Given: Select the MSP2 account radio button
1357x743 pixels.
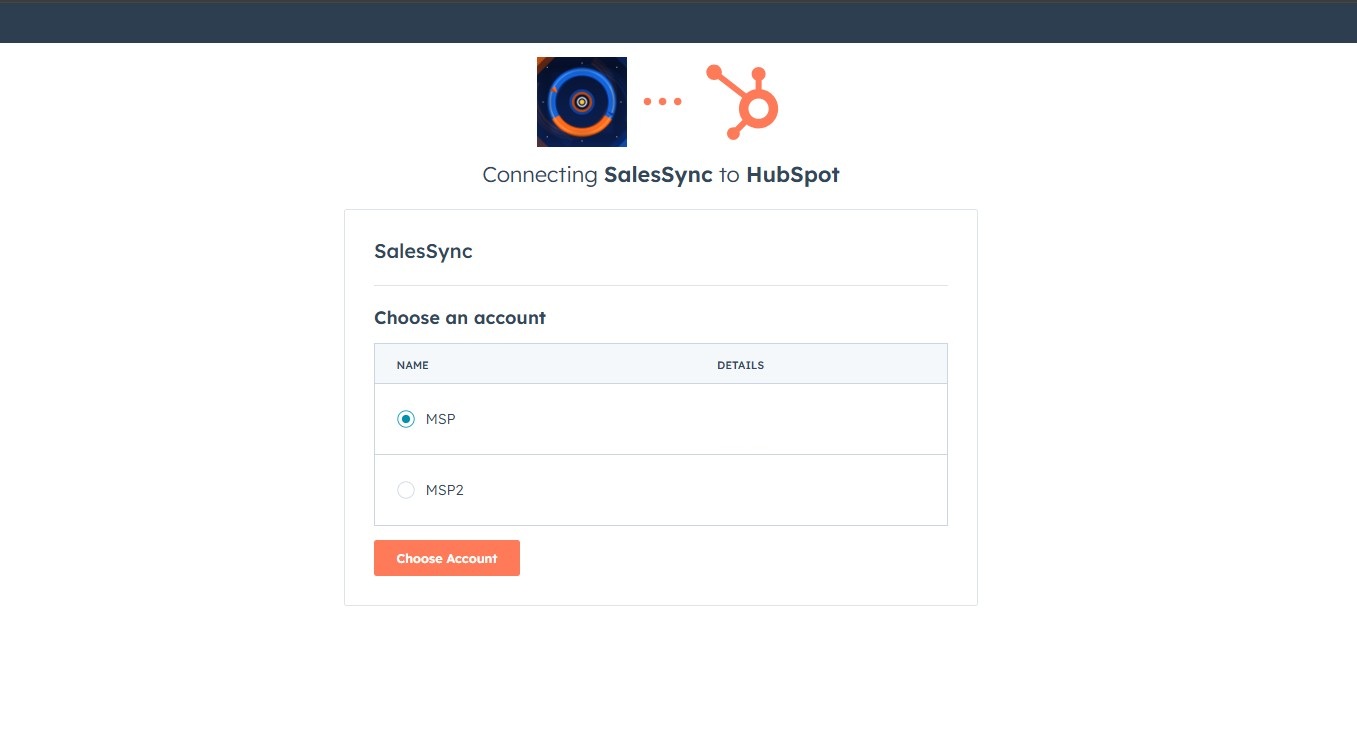Looking at the screenshot, I should pyautogui.click(x=406, y=490).
